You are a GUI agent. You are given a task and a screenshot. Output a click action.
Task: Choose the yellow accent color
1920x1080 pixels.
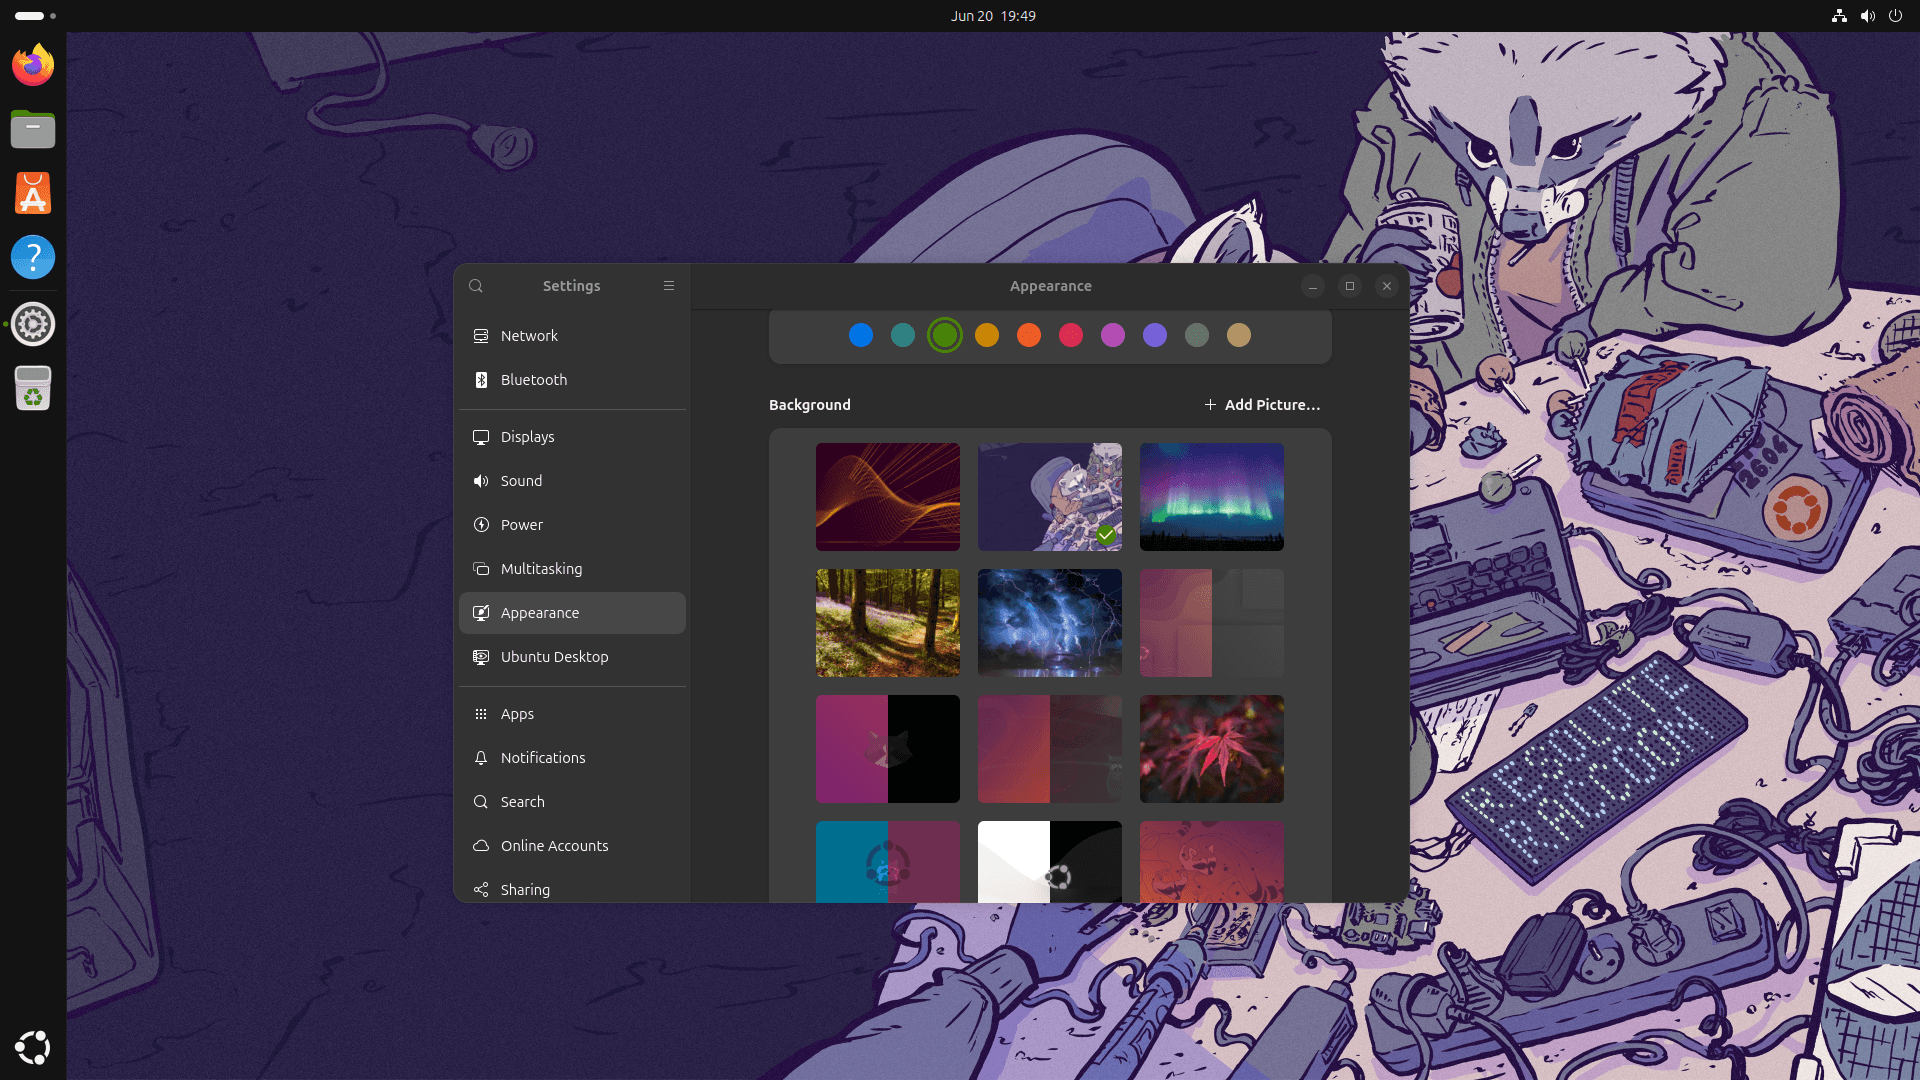(x=987, y=335)
